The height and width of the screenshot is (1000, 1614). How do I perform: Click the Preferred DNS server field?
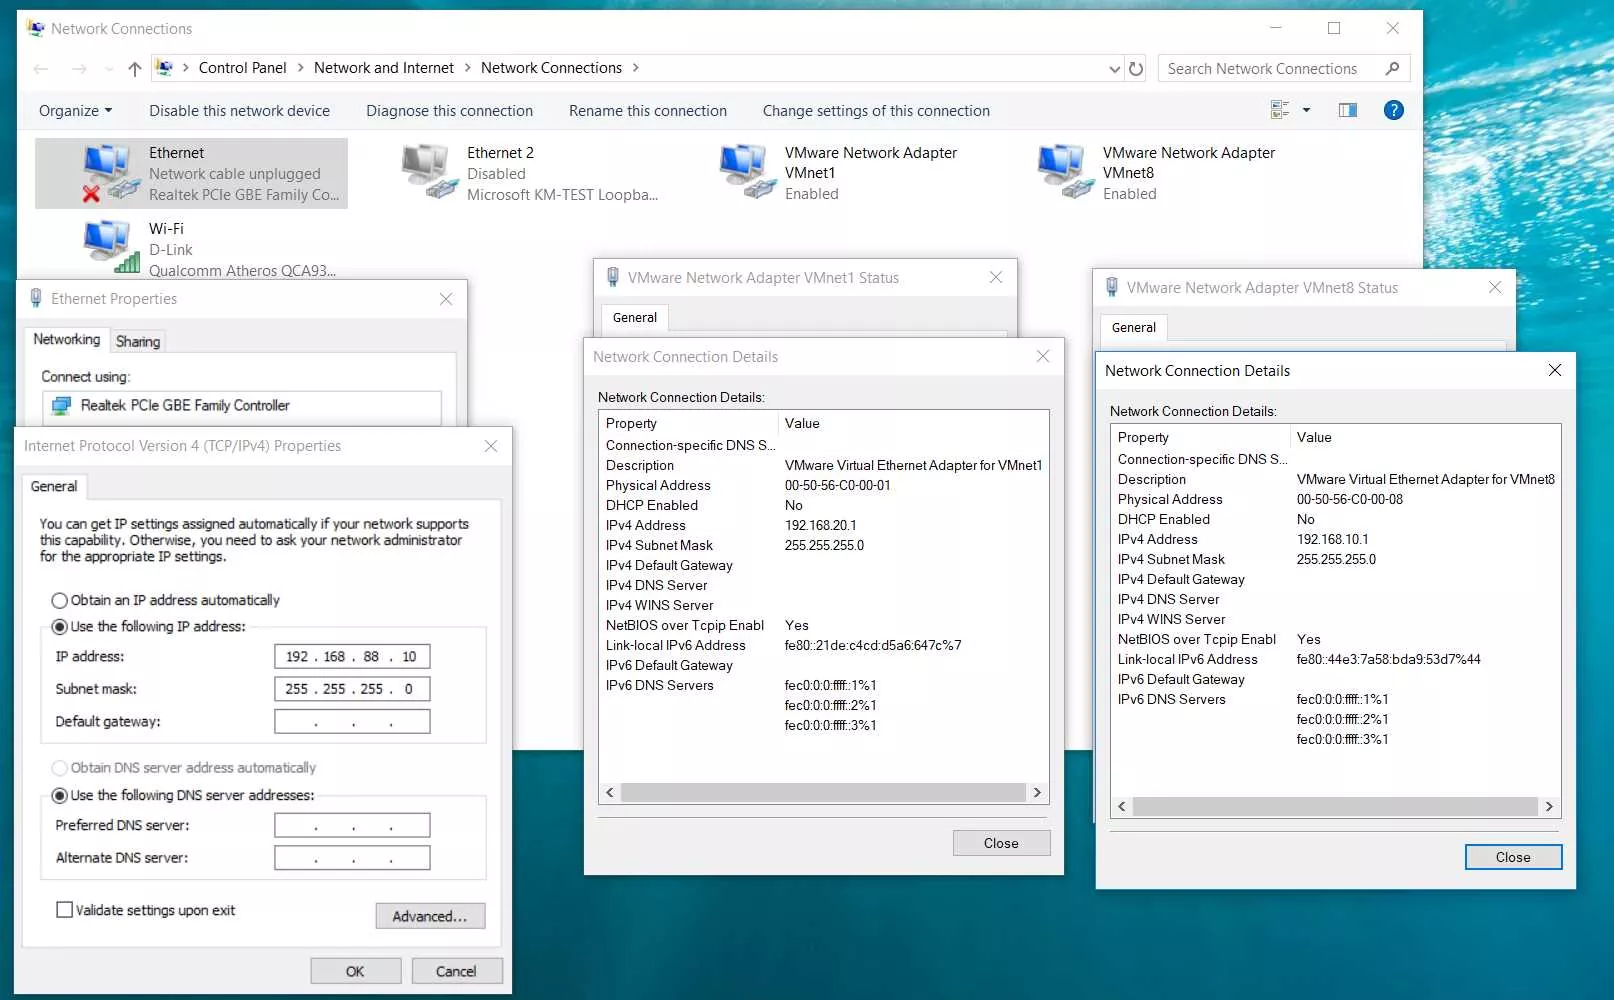352,826
